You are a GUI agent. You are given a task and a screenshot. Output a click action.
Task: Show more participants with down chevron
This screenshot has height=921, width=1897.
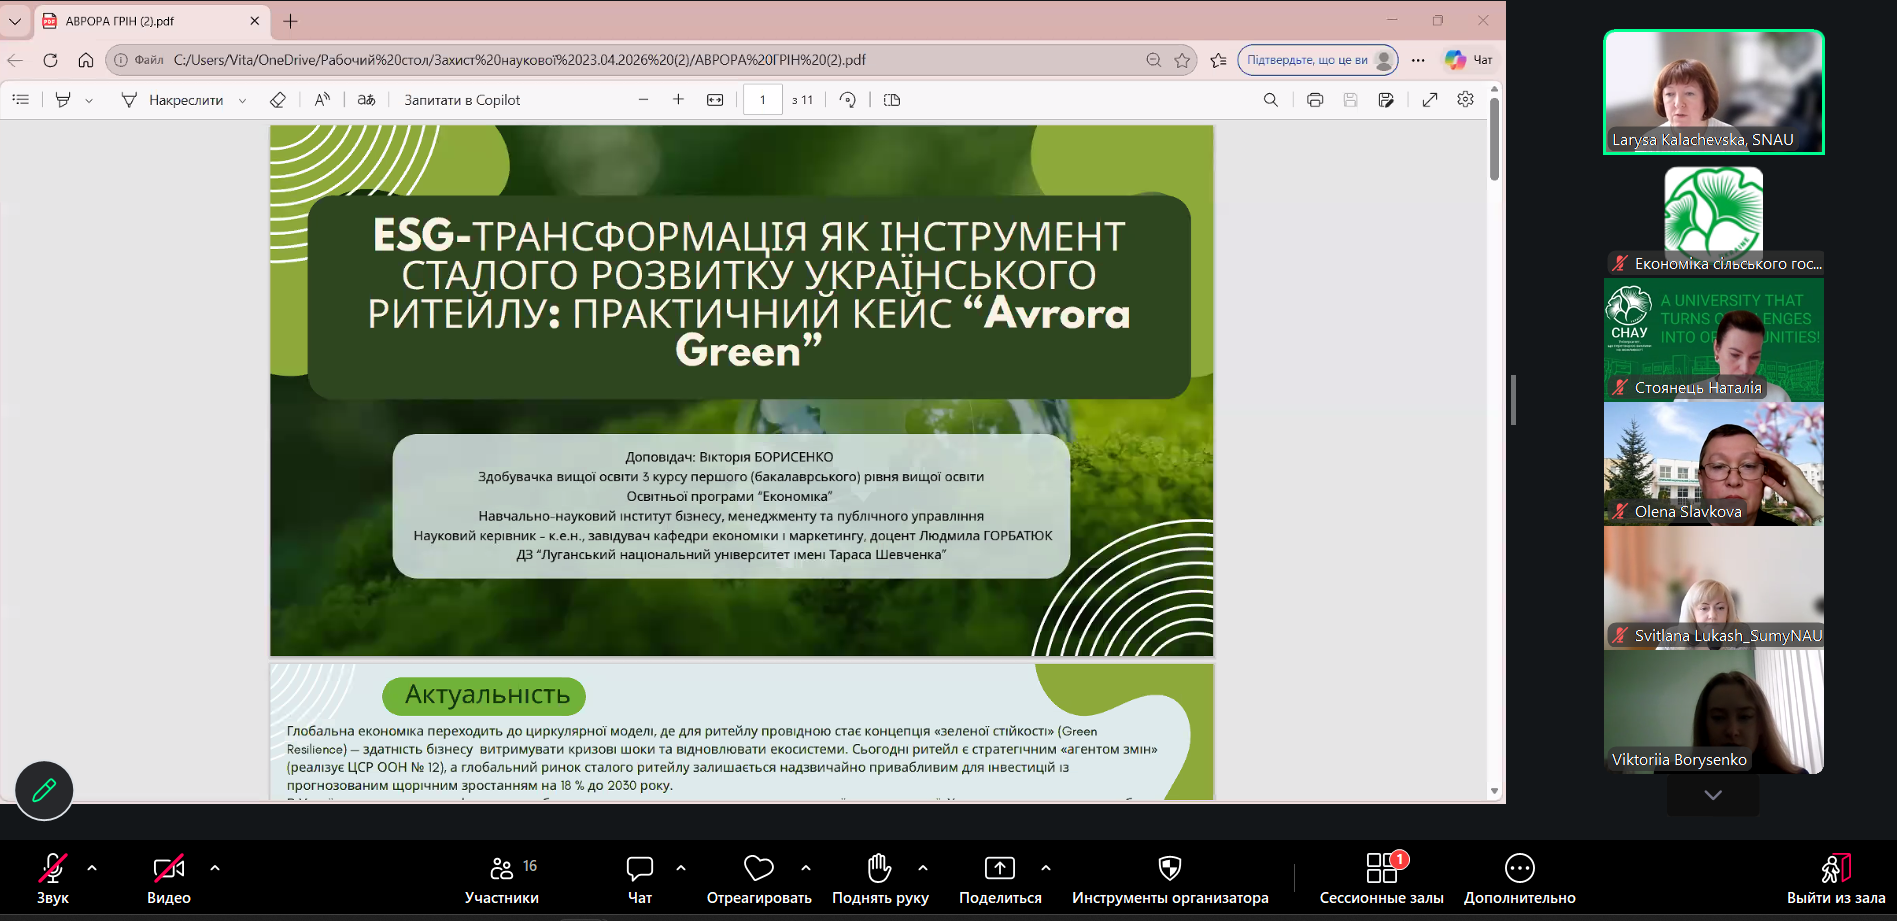coord(1713,795)
